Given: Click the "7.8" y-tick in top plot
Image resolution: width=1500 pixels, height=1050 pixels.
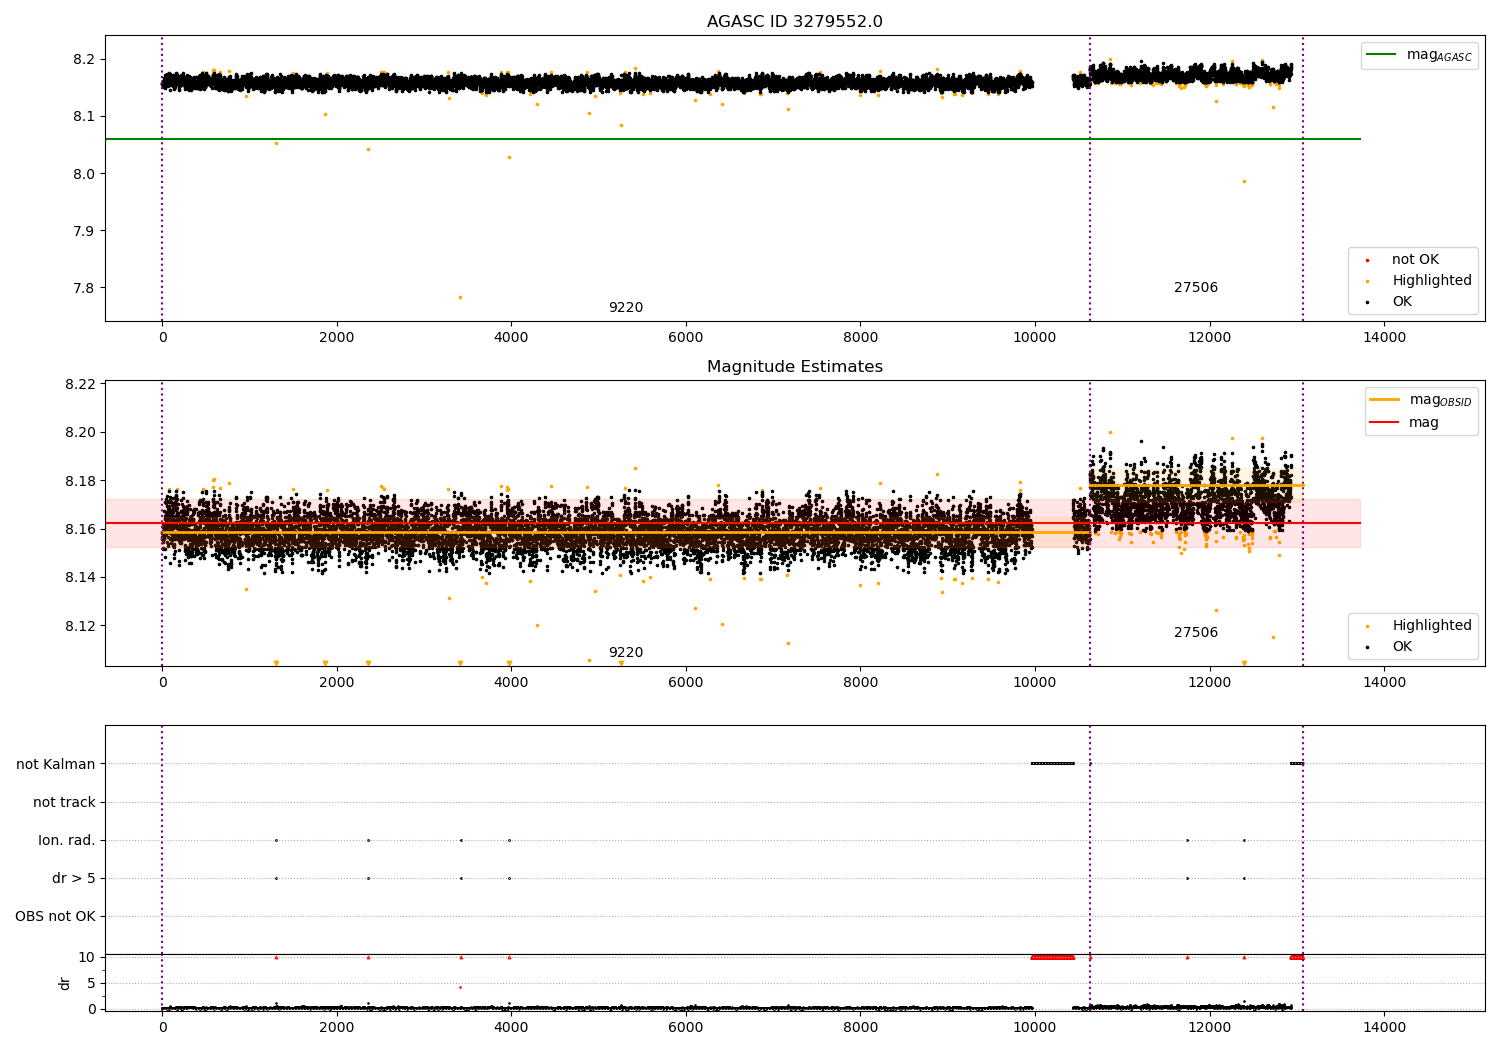Looking at the screenshot, I should click(84, 289).
